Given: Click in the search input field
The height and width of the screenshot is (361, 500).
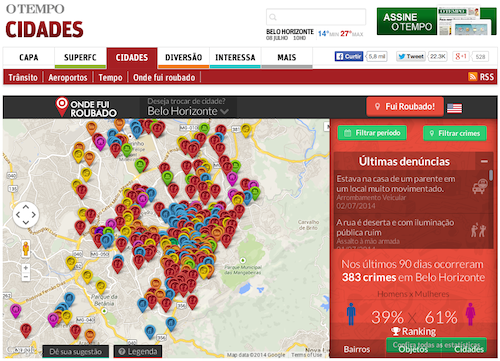Looking at the screenshot, I should tap(316, 17).
